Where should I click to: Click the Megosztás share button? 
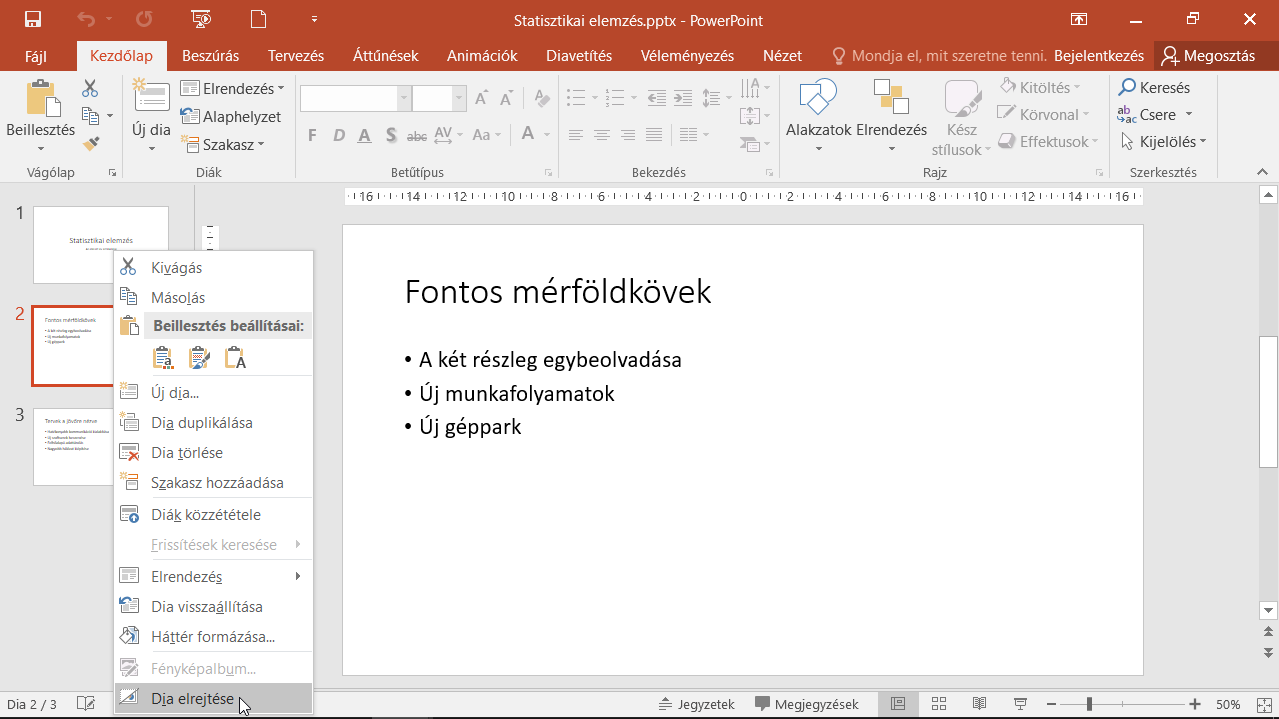pyautogui.click(x=1208, y=56)
